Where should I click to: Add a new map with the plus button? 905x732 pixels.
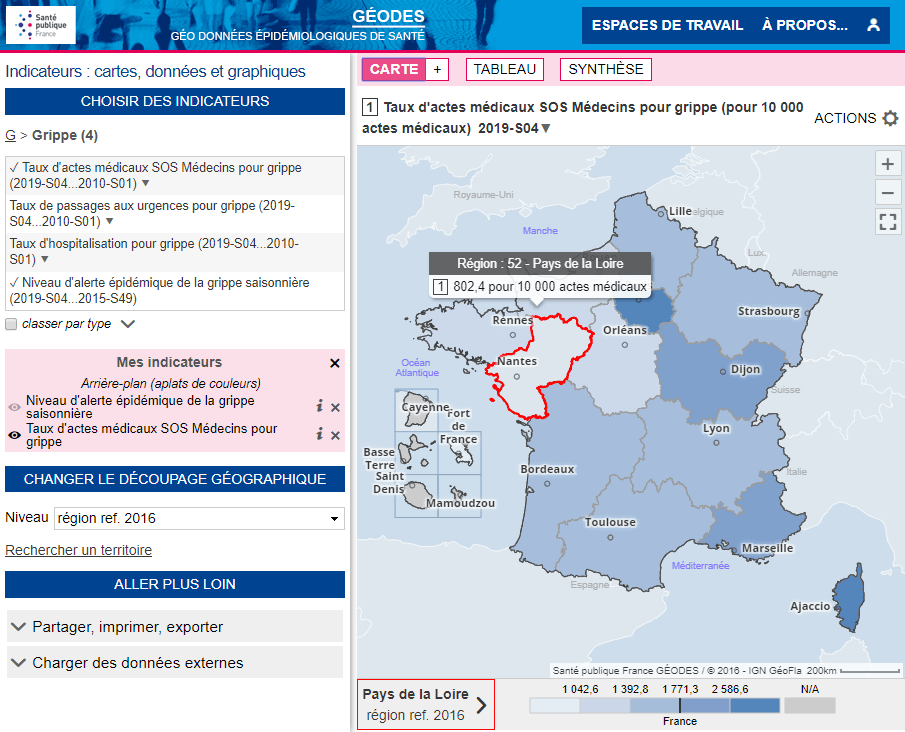(437, 69)
